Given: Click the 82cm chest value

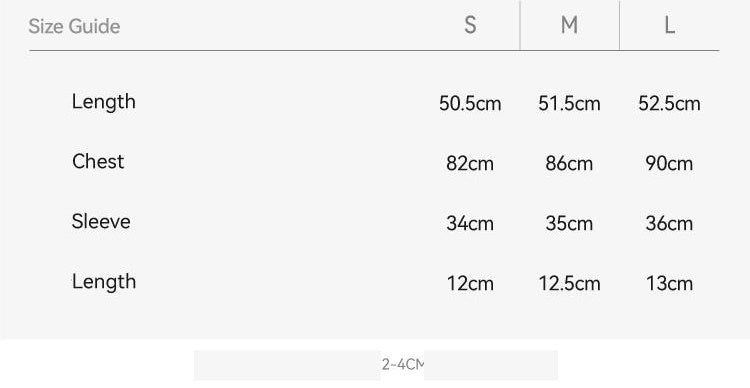Looking at the screenshot, I should (x=470, y=164).
